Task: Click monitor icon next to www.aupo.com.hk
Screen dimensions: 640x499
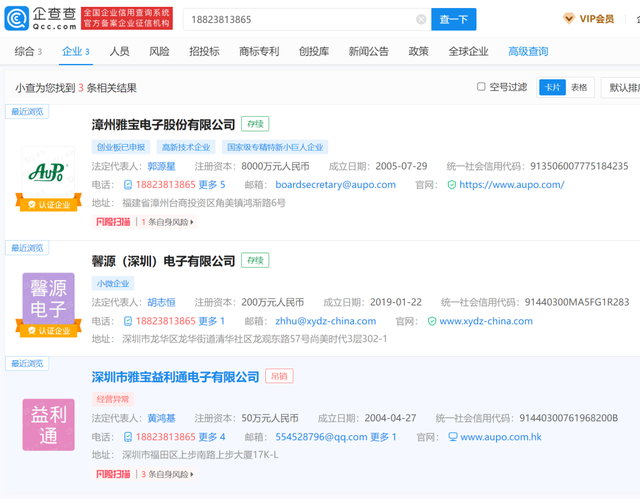Action: (x=453, y=437)
